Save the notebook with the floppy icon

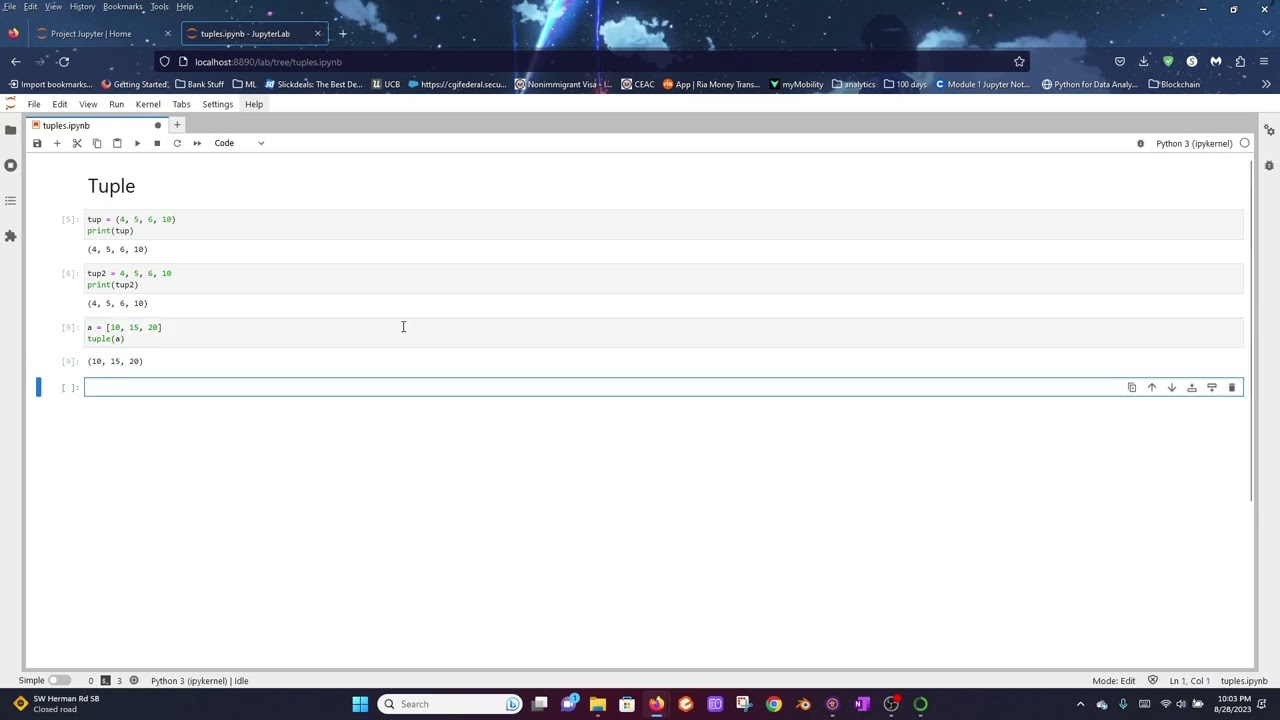coord(37,143)
